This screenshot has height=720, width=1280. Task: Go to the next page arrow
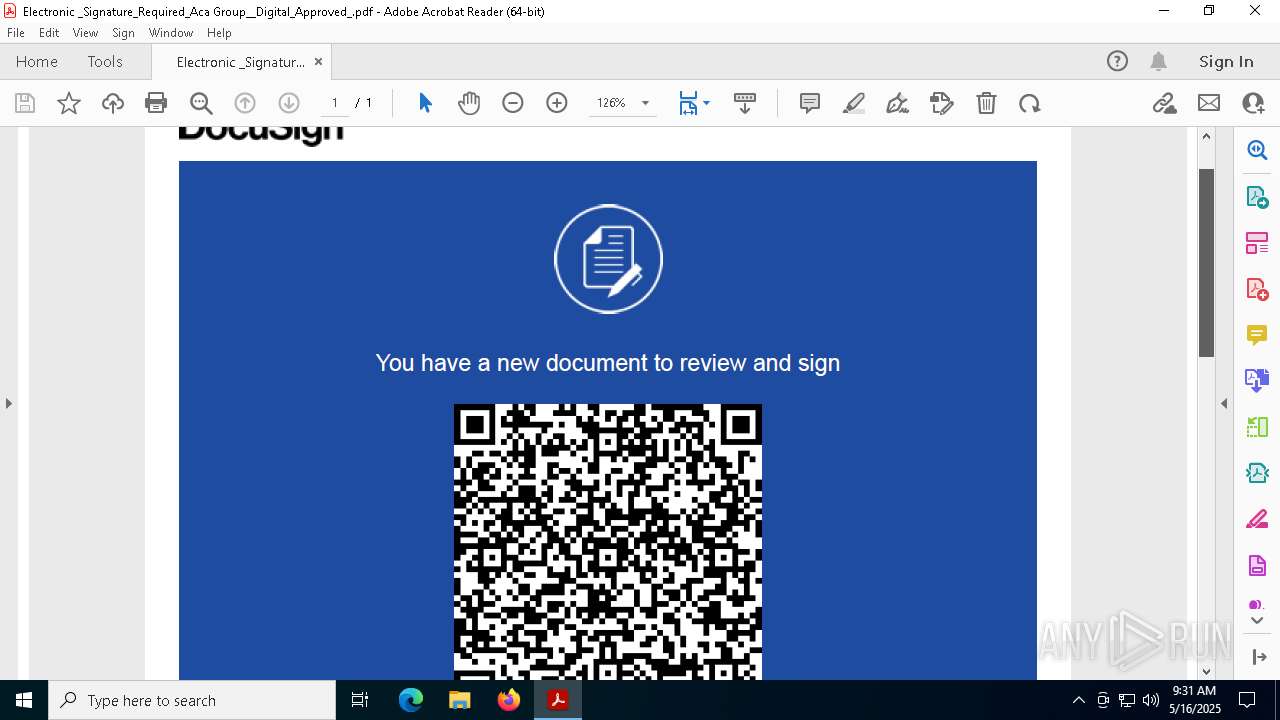(289, 103)
